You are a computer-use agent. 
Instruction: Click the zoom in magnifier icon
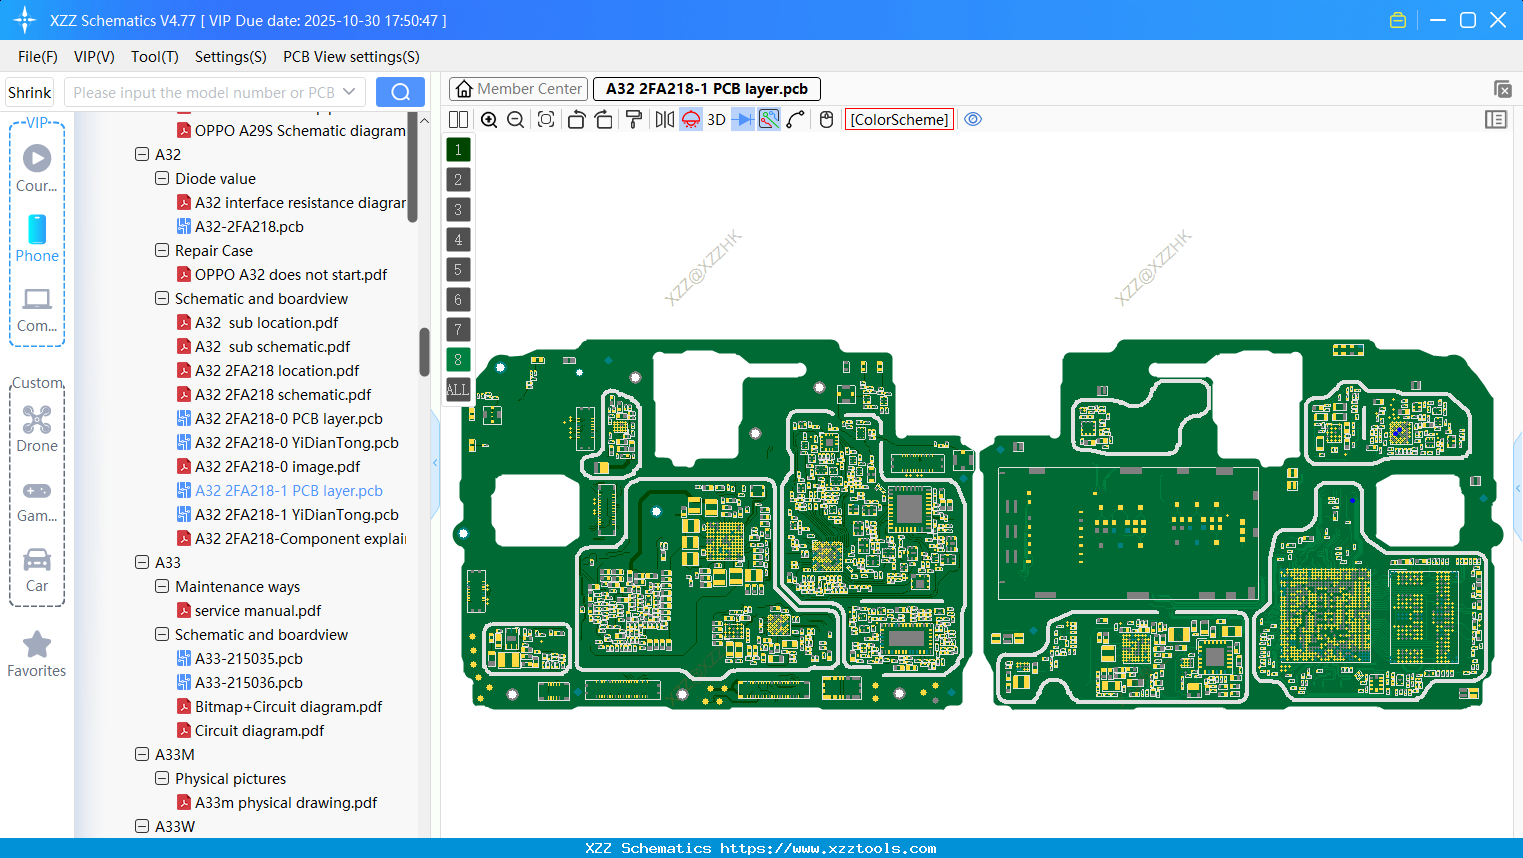pos(489,120)
